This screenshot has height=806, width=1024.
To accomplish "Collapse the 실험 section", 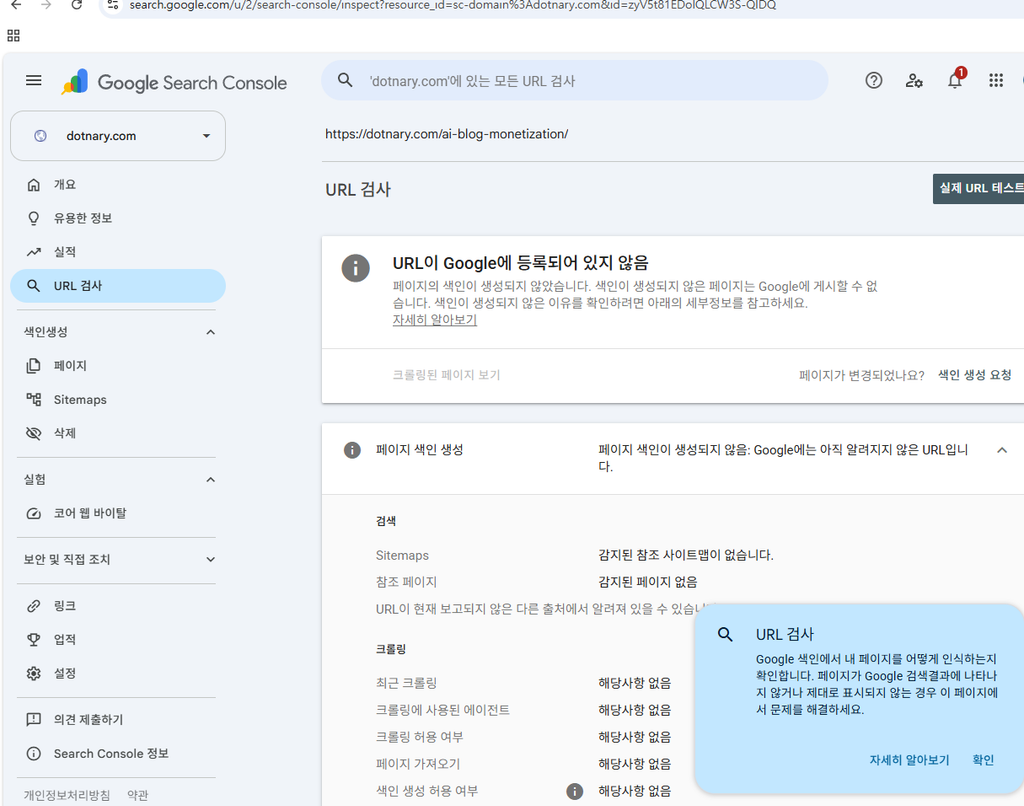I will (210, 479).
